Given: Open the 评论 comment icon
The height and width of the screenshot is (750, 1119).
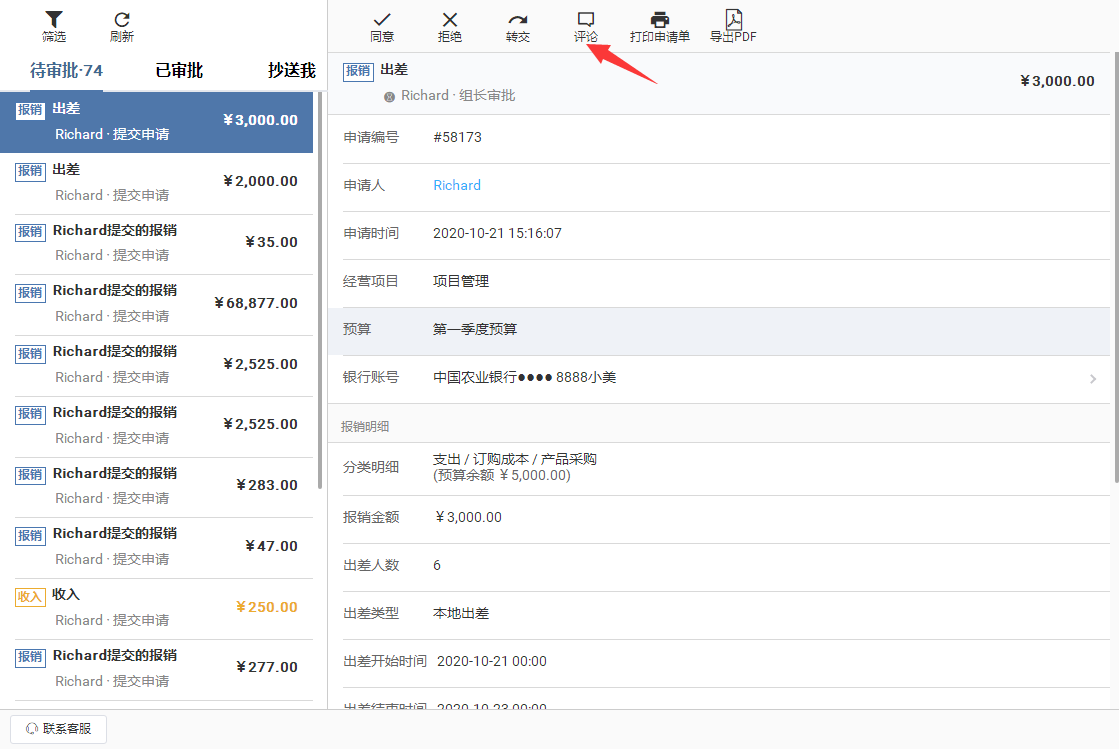Looking at the screenshot, I should [586, 20].
